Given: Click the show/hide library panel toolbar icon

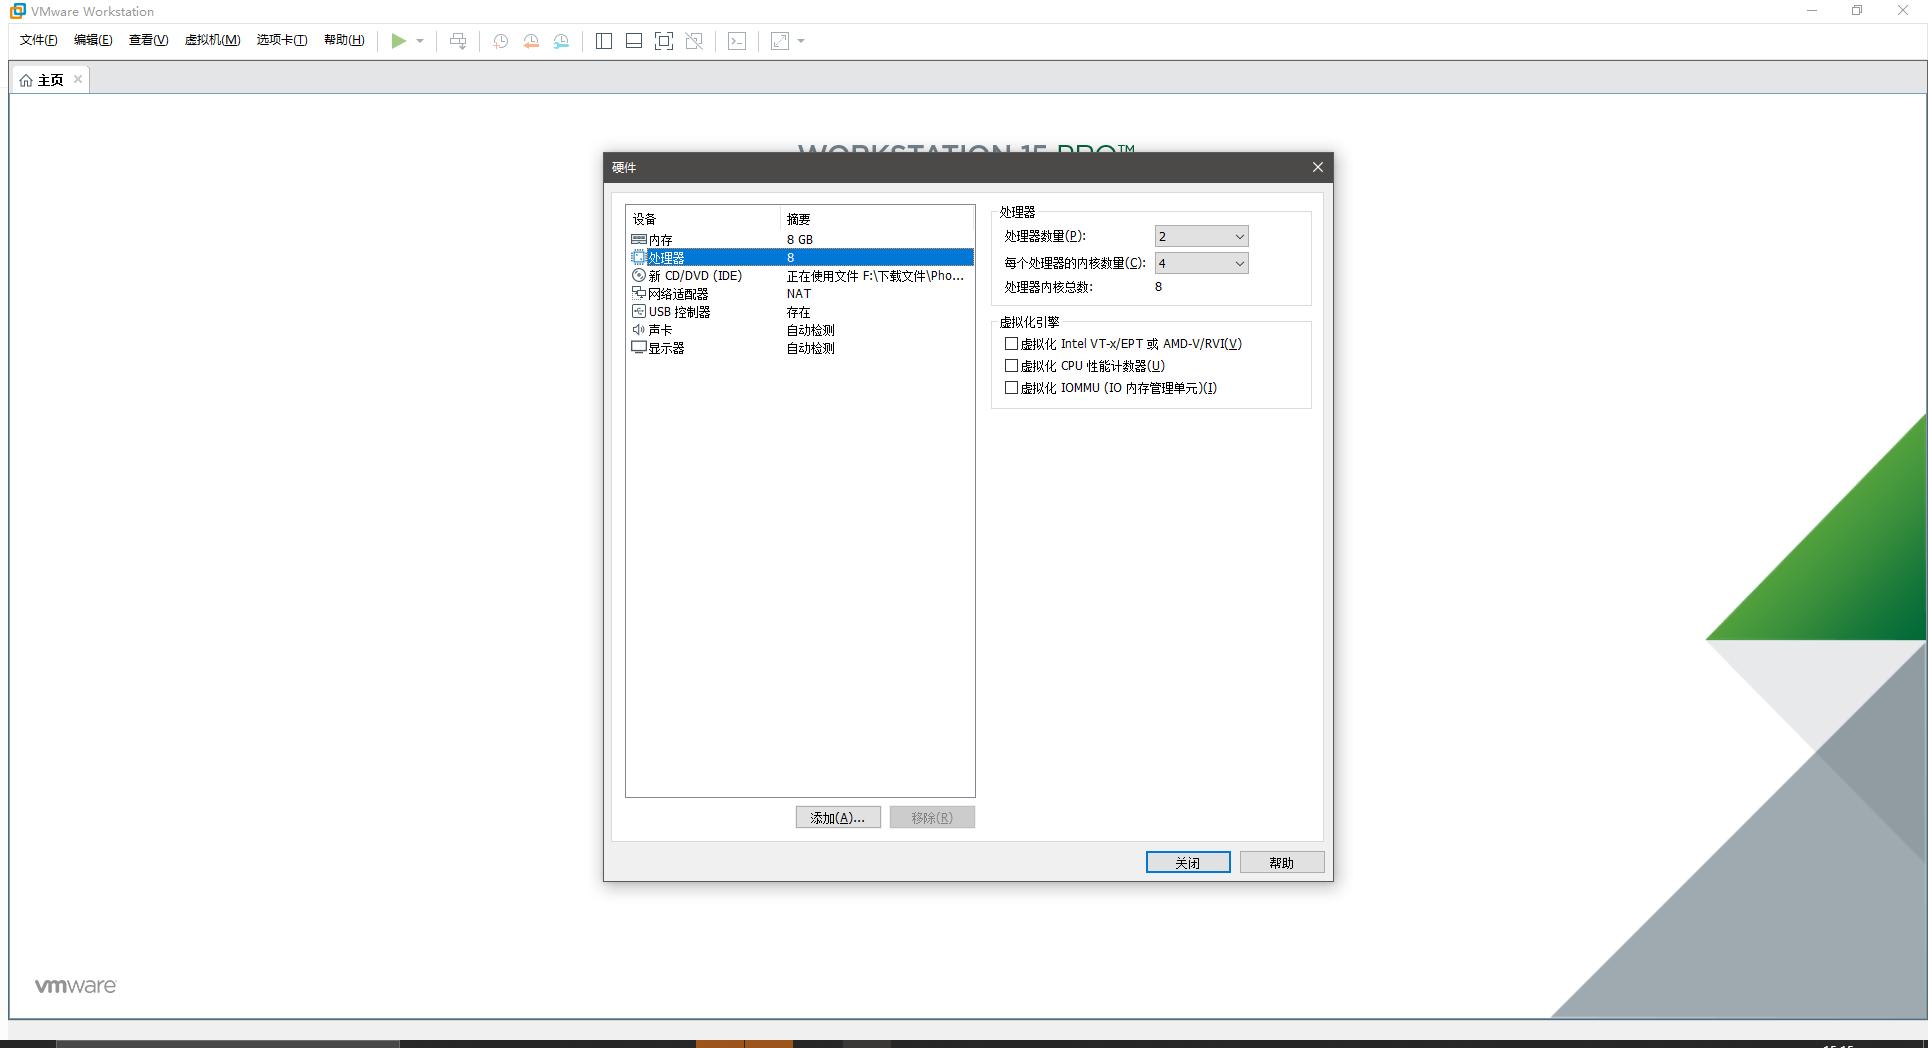Looking at the screenshot, I should pyautogui.click(x=603, y=41).
